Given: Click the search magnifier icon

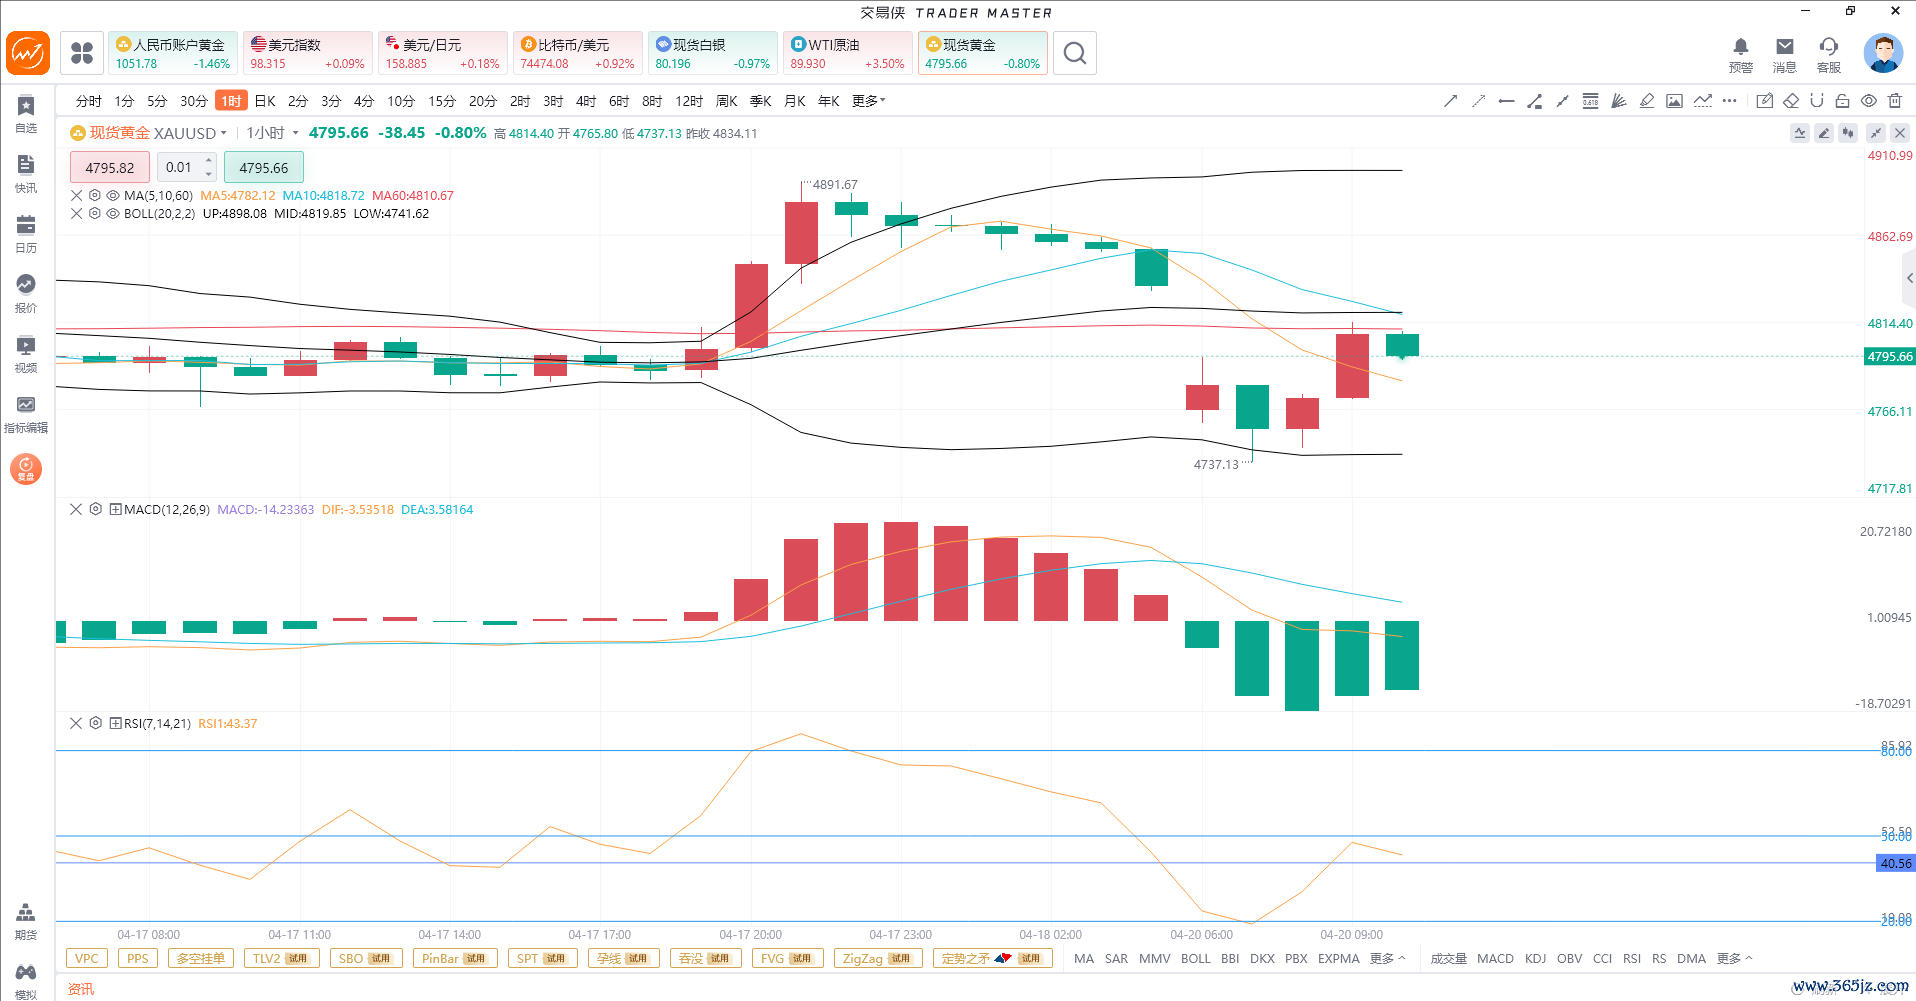Looking at the screenshot, I should pyautogui.click(x=1075, y=54).
